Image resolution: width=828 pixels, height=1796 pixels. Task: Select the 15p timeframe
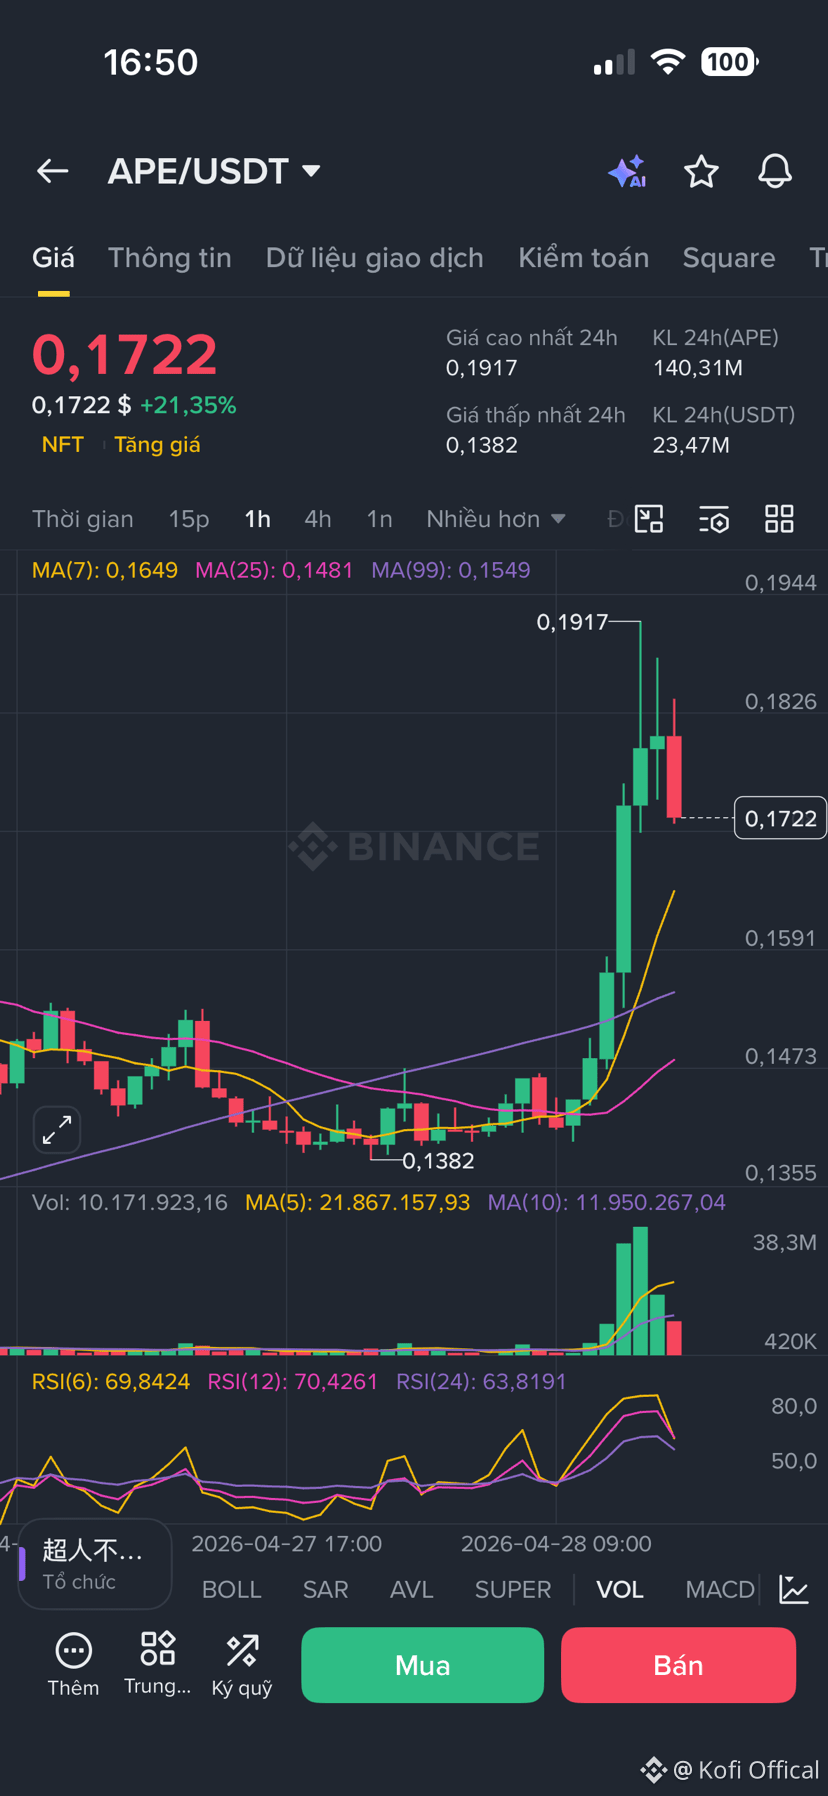(189, 519)
